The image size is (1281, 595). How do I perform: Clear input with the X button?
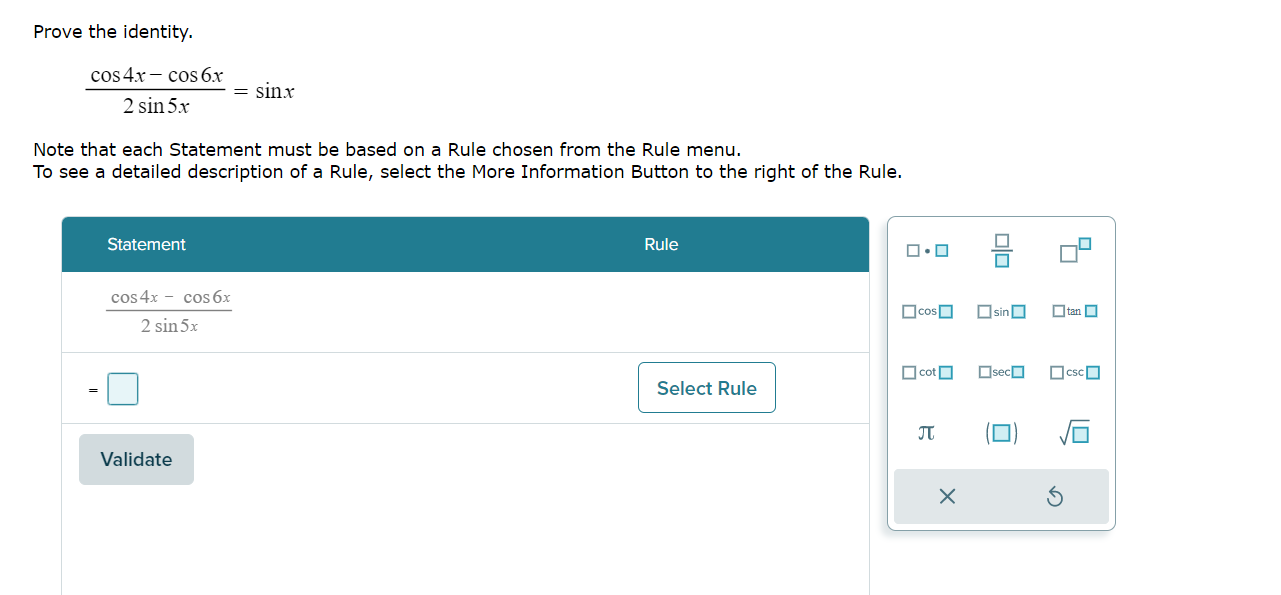click(x=948, y=496)
